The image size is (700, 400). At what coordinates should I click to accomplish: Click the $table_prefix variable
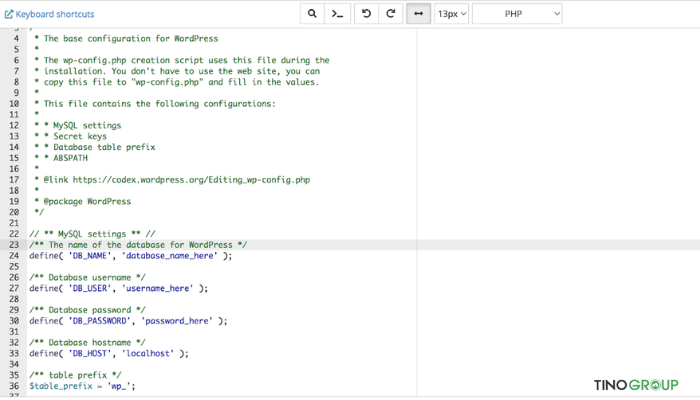(x=61, y=386)
